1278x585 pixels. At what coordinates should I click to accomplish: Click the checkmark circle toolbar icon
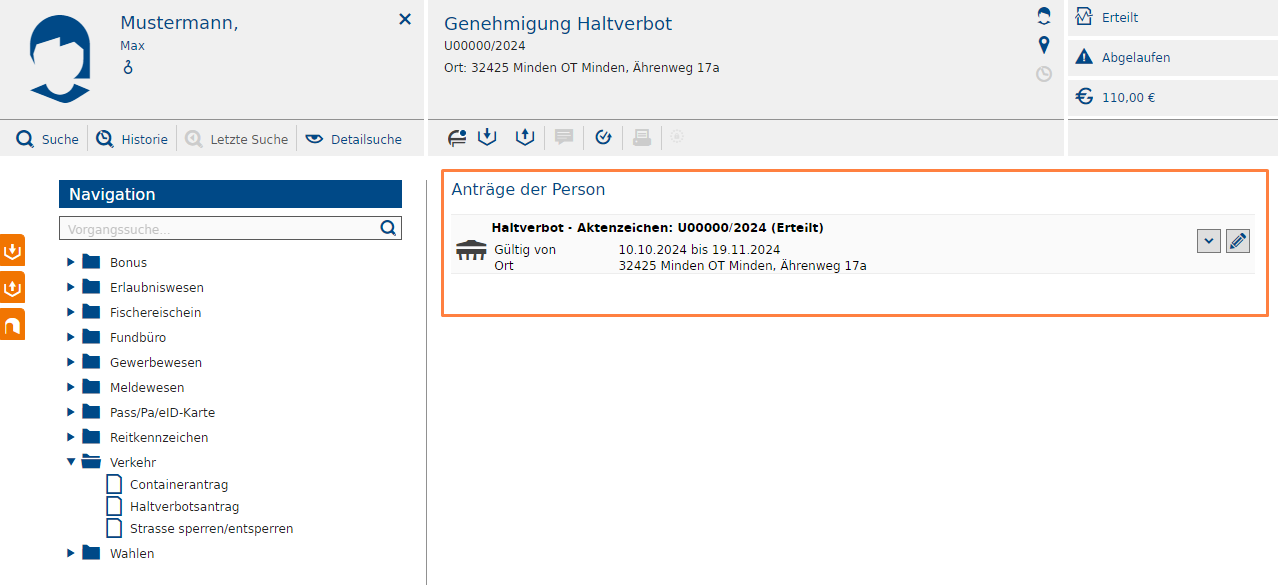coord(603,138)
